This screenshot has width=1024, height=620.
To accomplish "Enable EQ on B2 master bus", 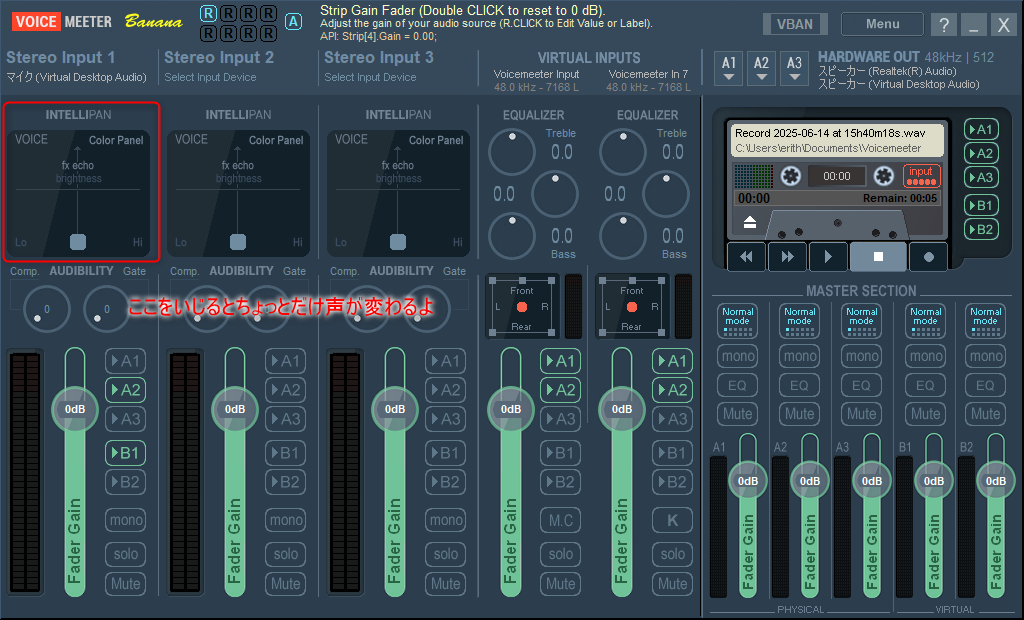I will [985, 385].
